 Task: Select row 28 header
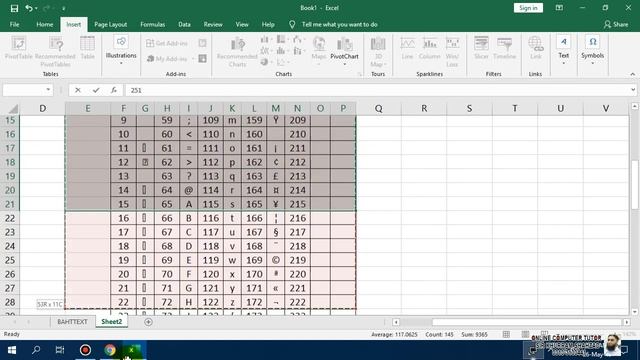pyautogui.click(x=10, y=302)
